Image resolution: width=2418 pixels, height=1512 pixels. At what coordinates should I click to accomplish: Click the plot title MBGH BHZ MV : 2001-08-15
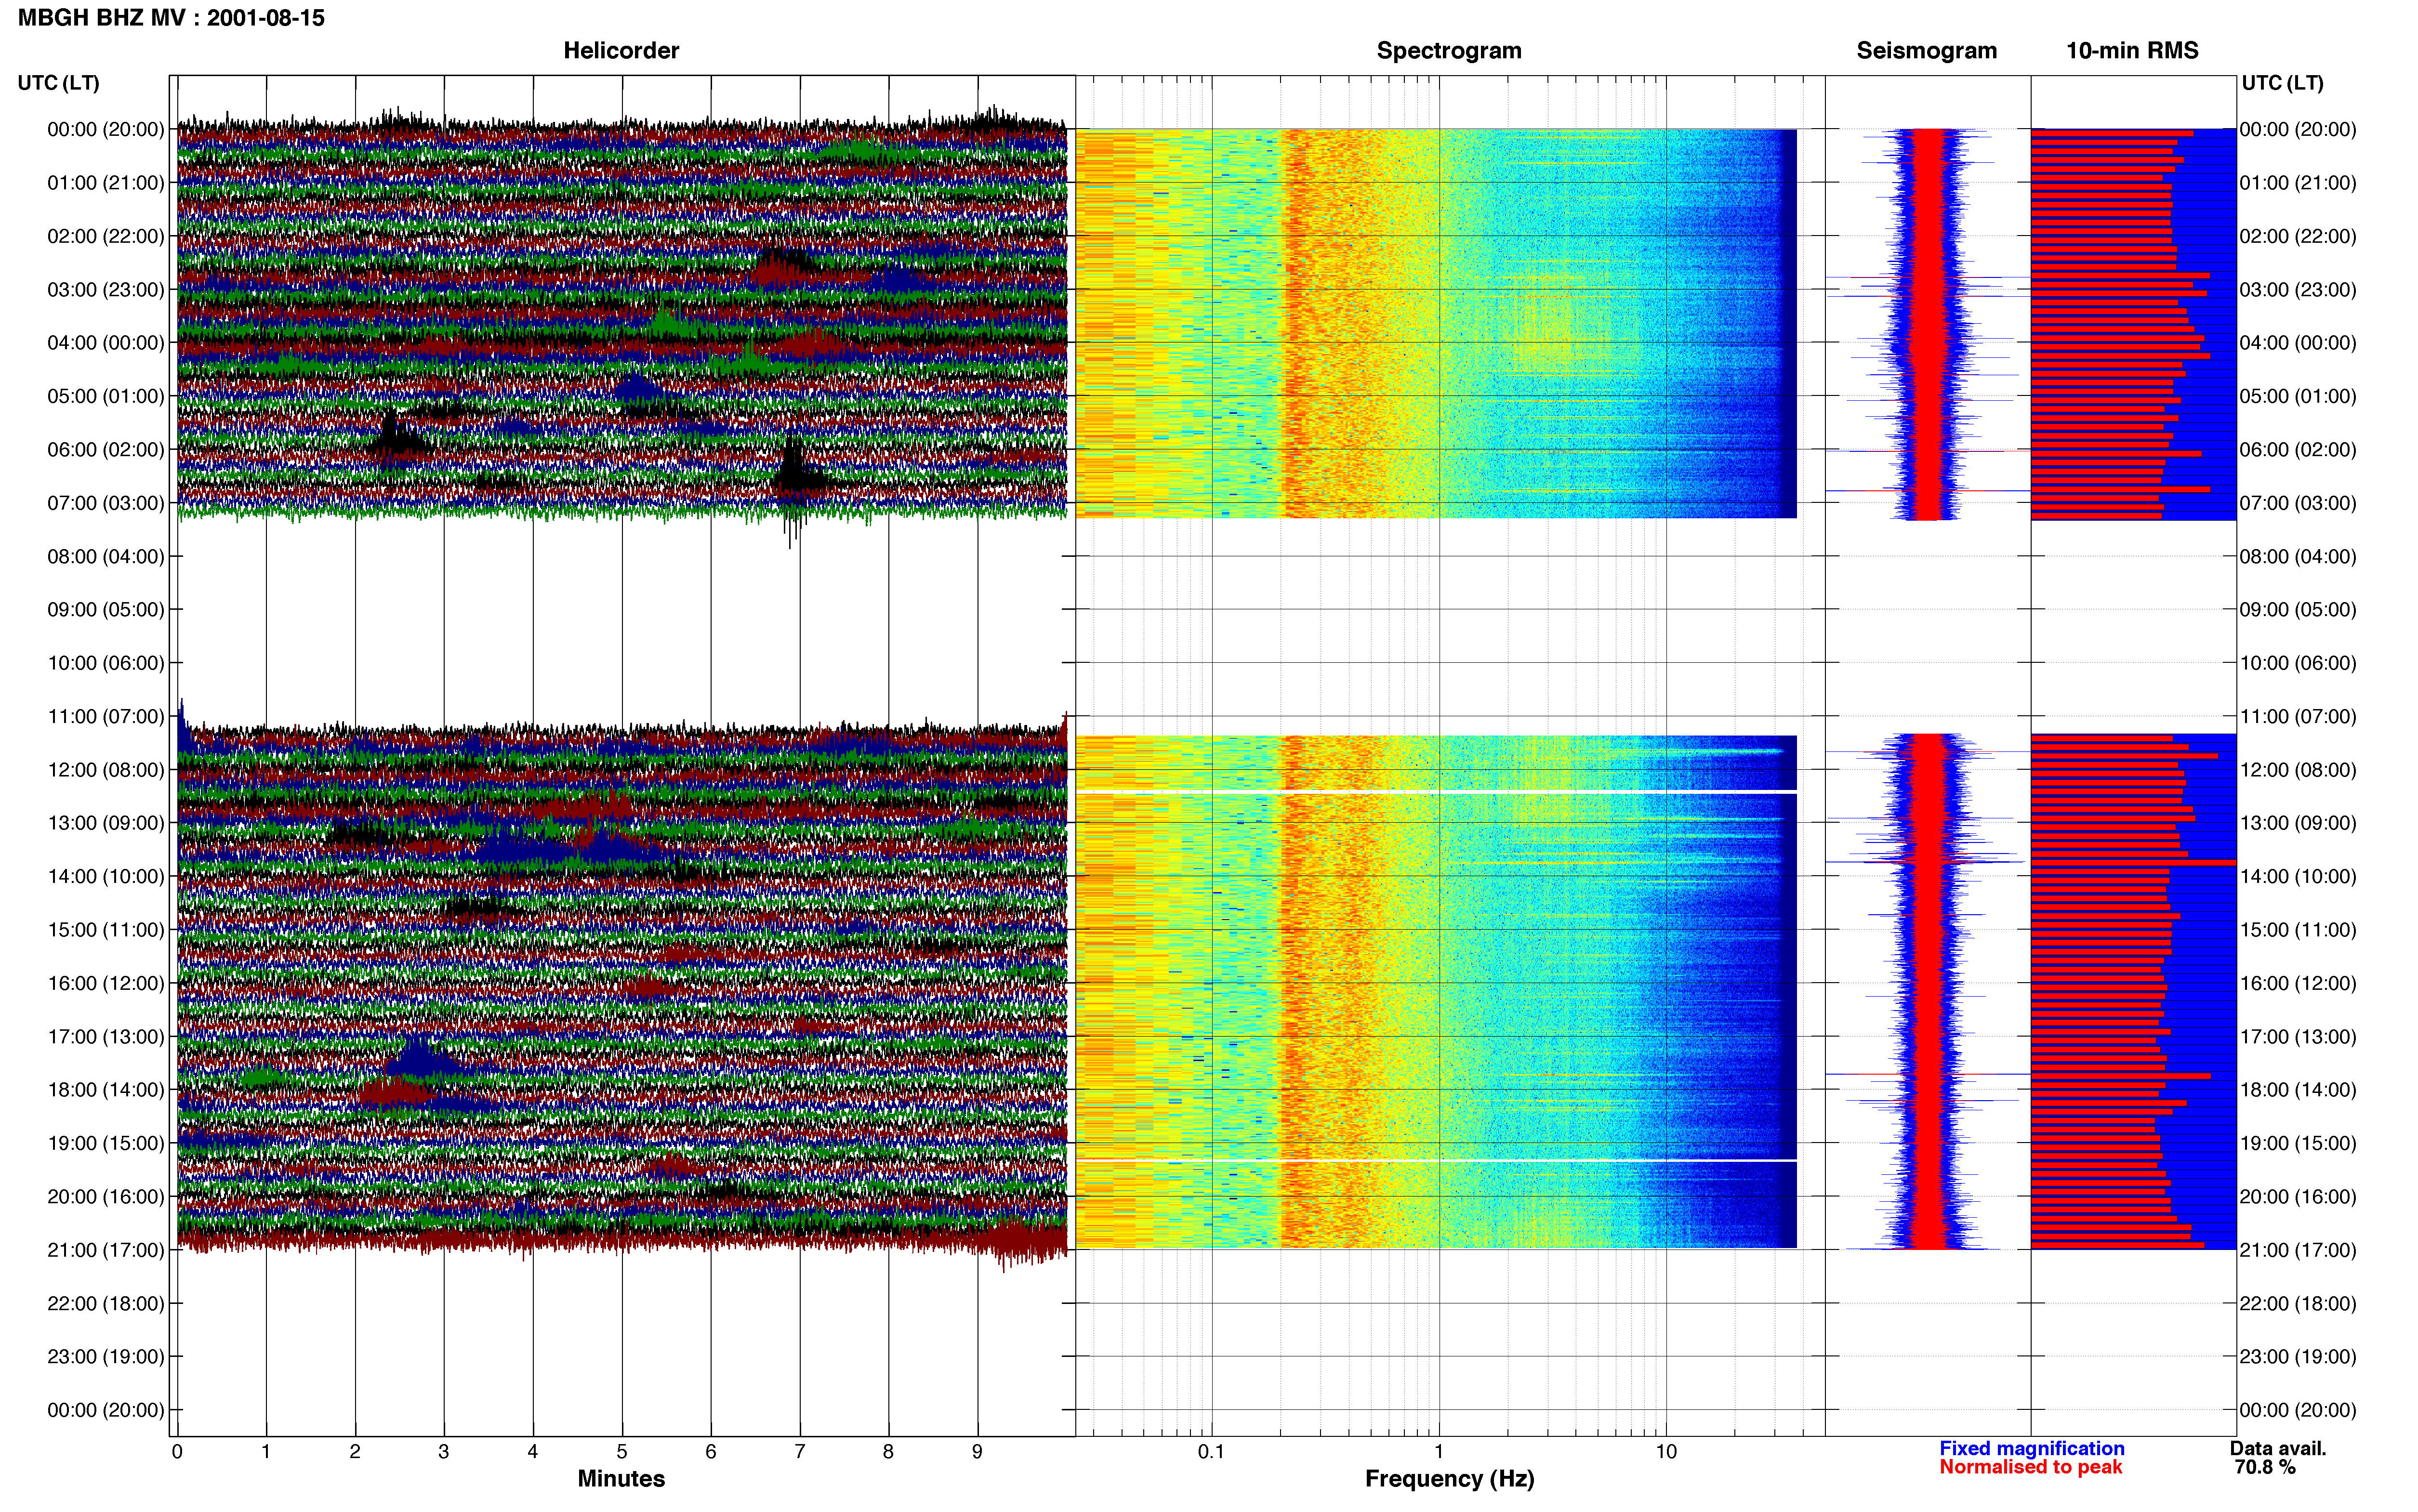point(171,18)
